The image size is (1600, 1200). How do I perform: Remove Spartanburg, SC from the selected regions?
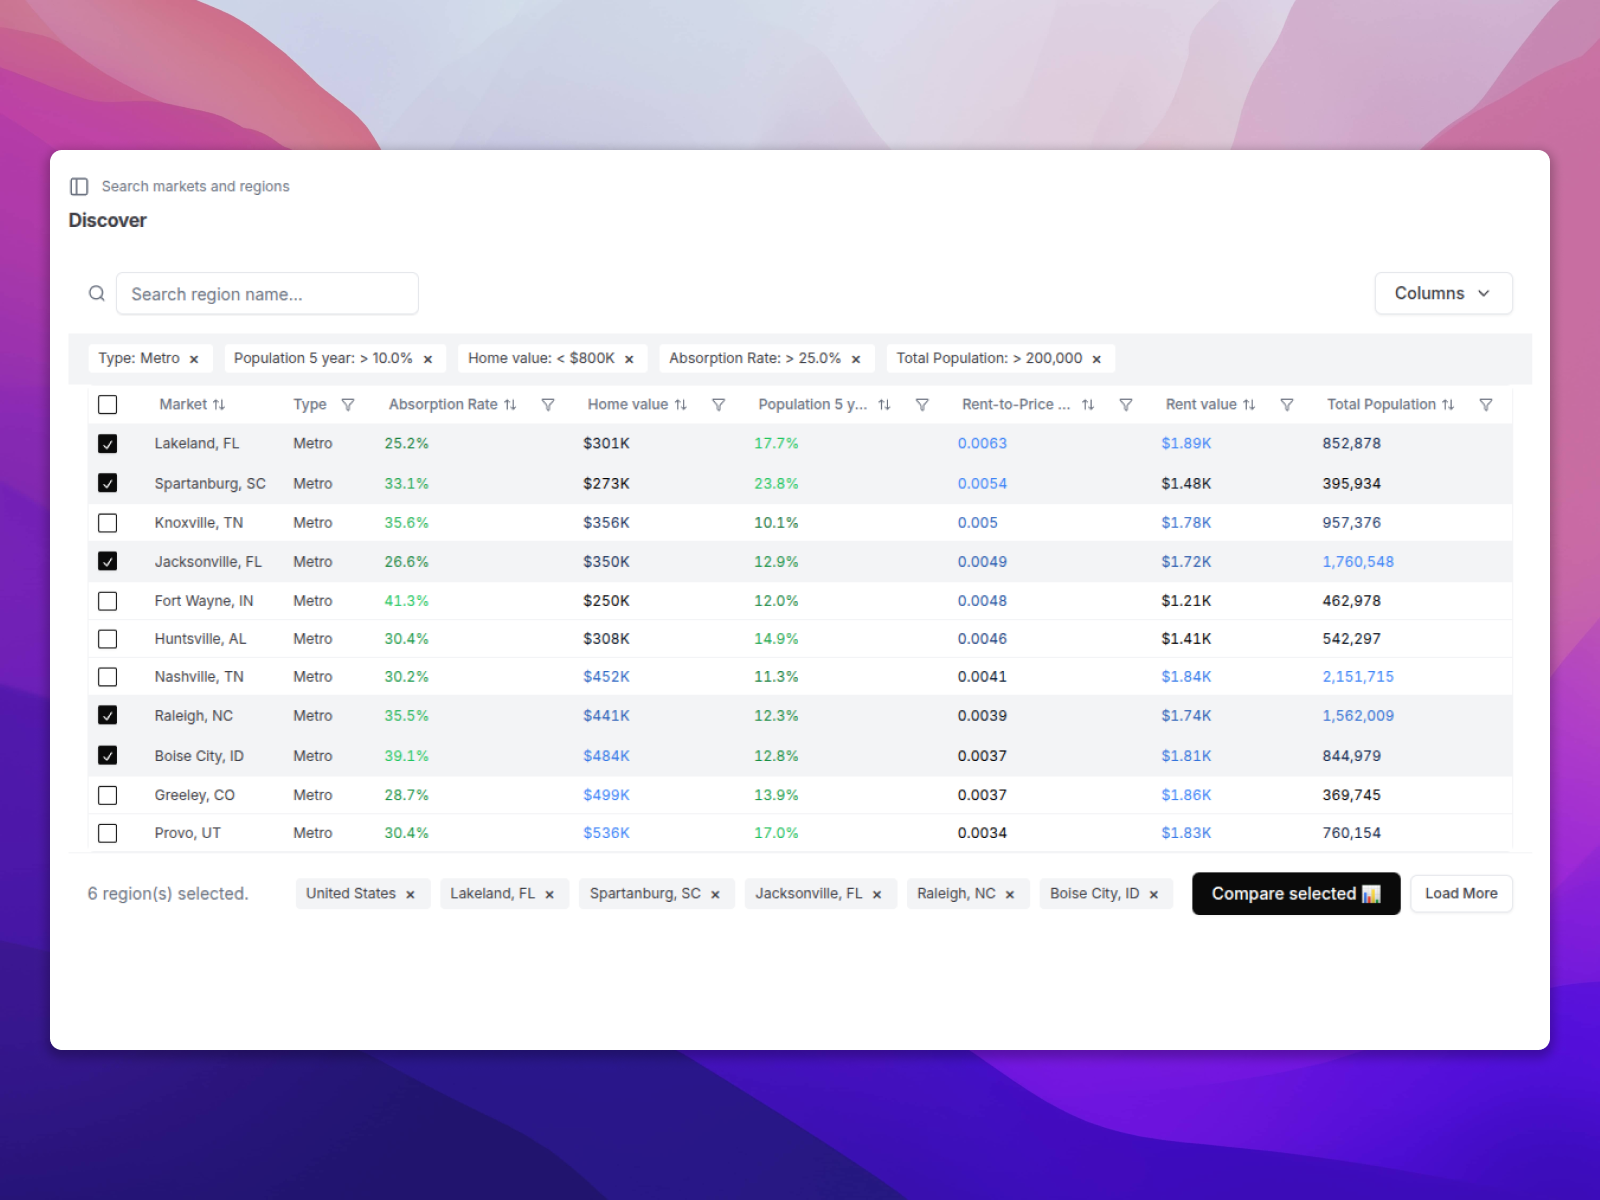coord(715,893)
